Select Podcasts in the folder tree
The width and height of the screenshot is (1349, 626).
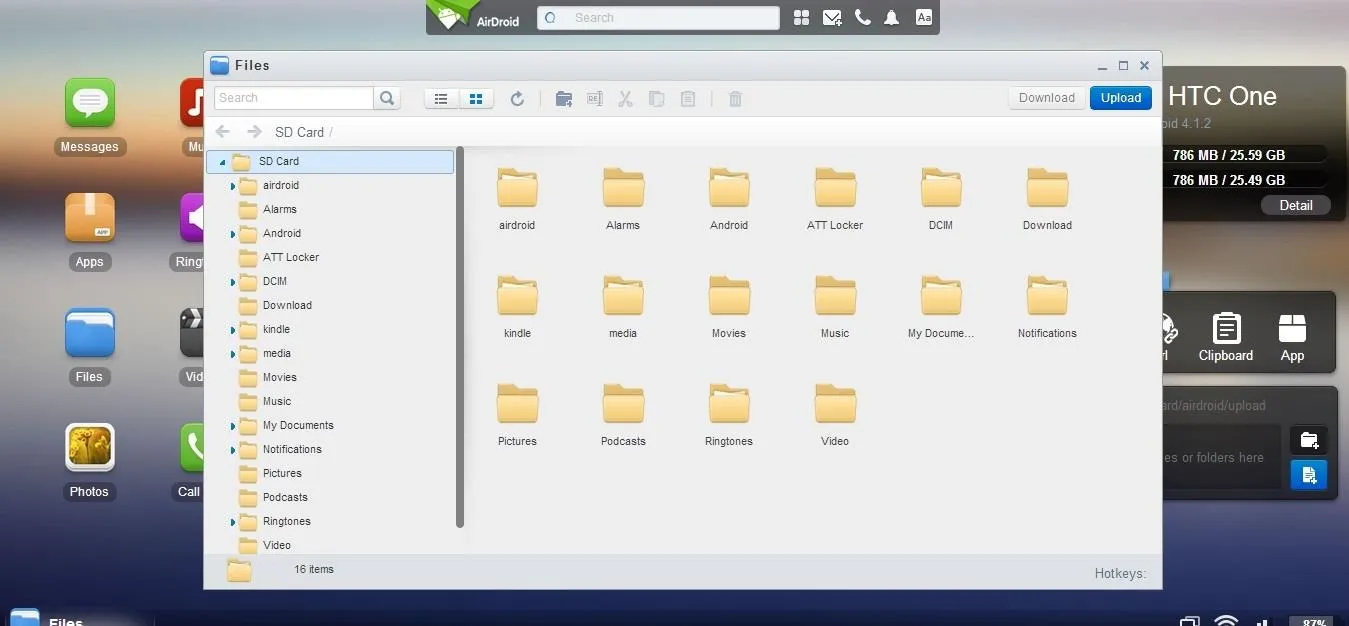(285, 497)
